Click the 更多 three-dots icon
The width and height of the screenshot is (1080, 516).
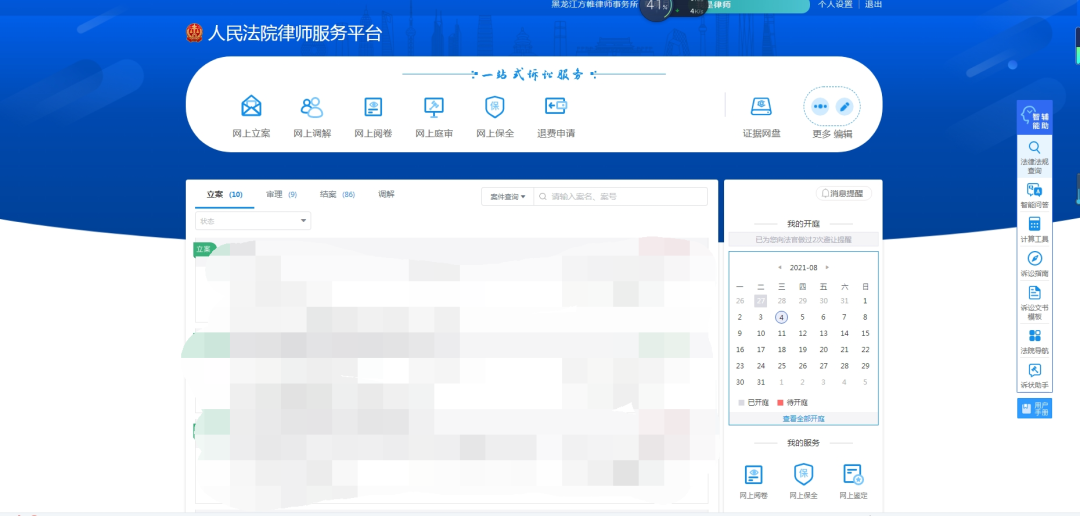[x=820, y=107]
